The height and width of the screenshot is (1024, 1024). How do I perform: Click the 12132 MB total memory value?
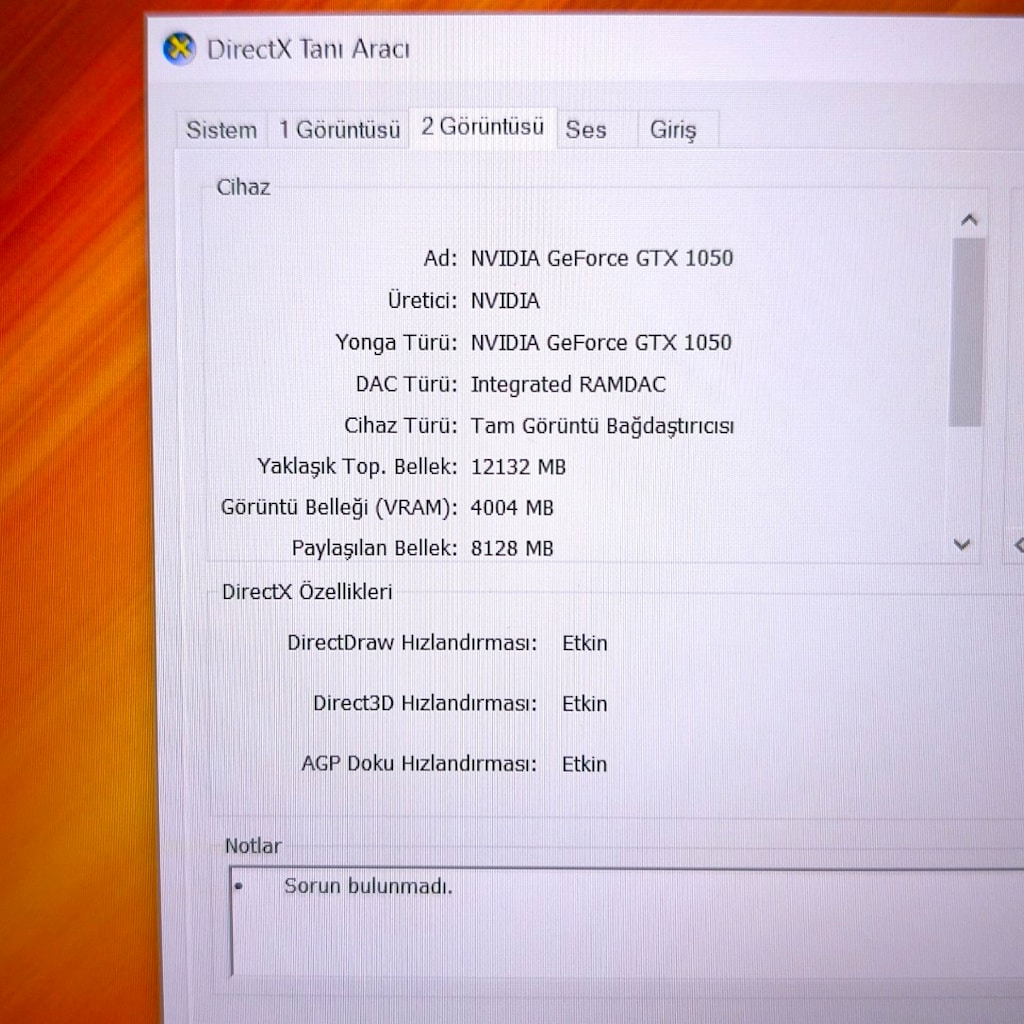pos(518,468)
